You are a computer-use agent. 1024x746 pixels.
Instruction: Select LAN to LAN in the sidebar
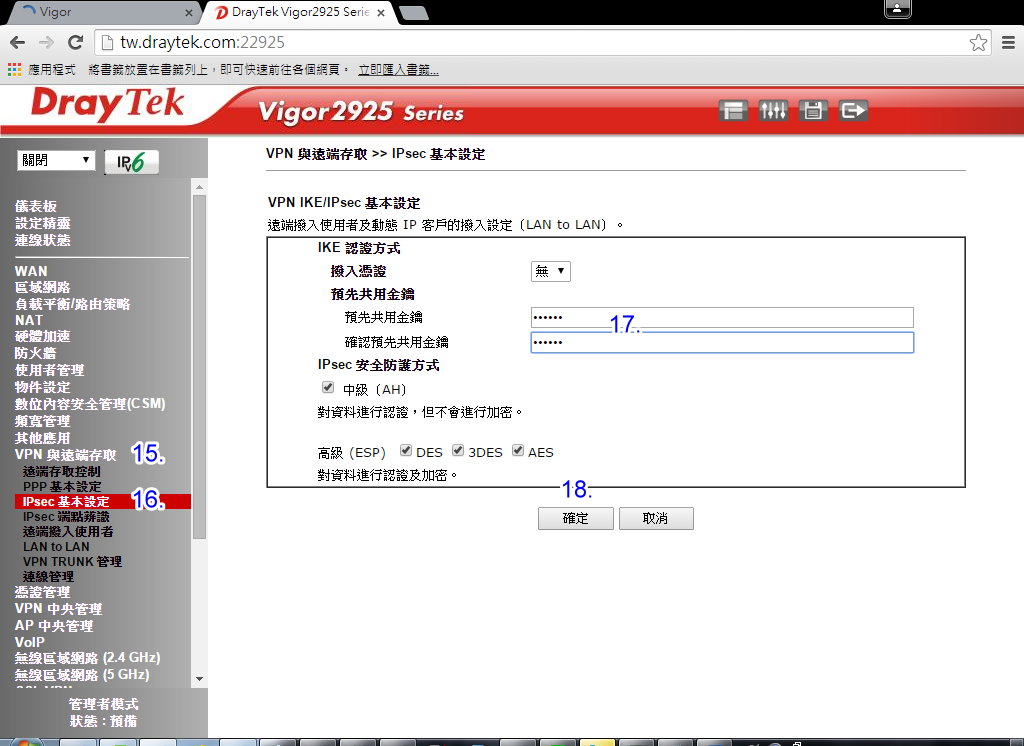pos(56,547)
